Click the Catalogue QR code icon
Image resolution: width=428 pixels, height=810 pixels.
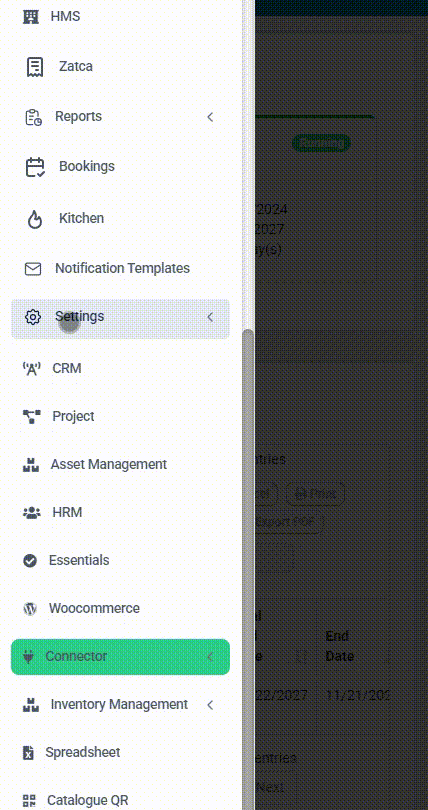30,801
